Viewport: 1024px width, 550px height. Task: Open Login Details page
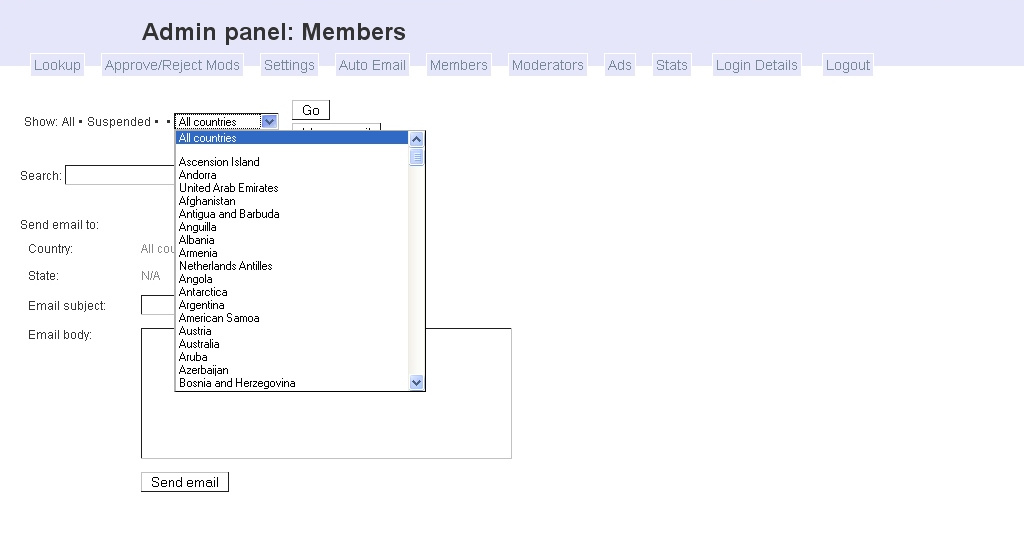756,65
